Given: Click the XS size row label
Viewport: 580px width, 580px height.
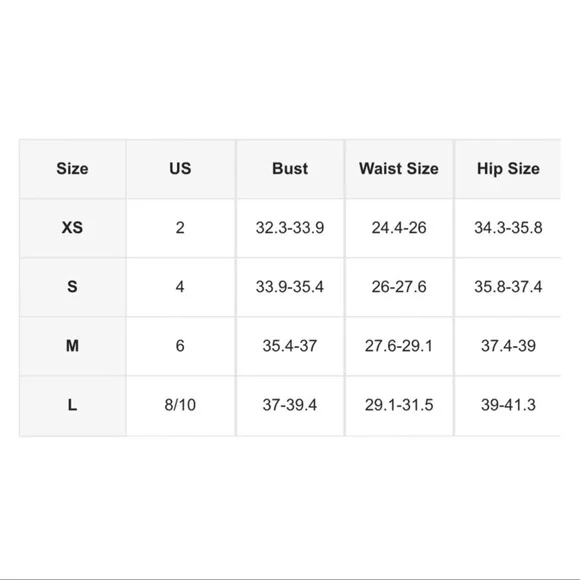Looking at the screenshot, I should pos(72,227).
